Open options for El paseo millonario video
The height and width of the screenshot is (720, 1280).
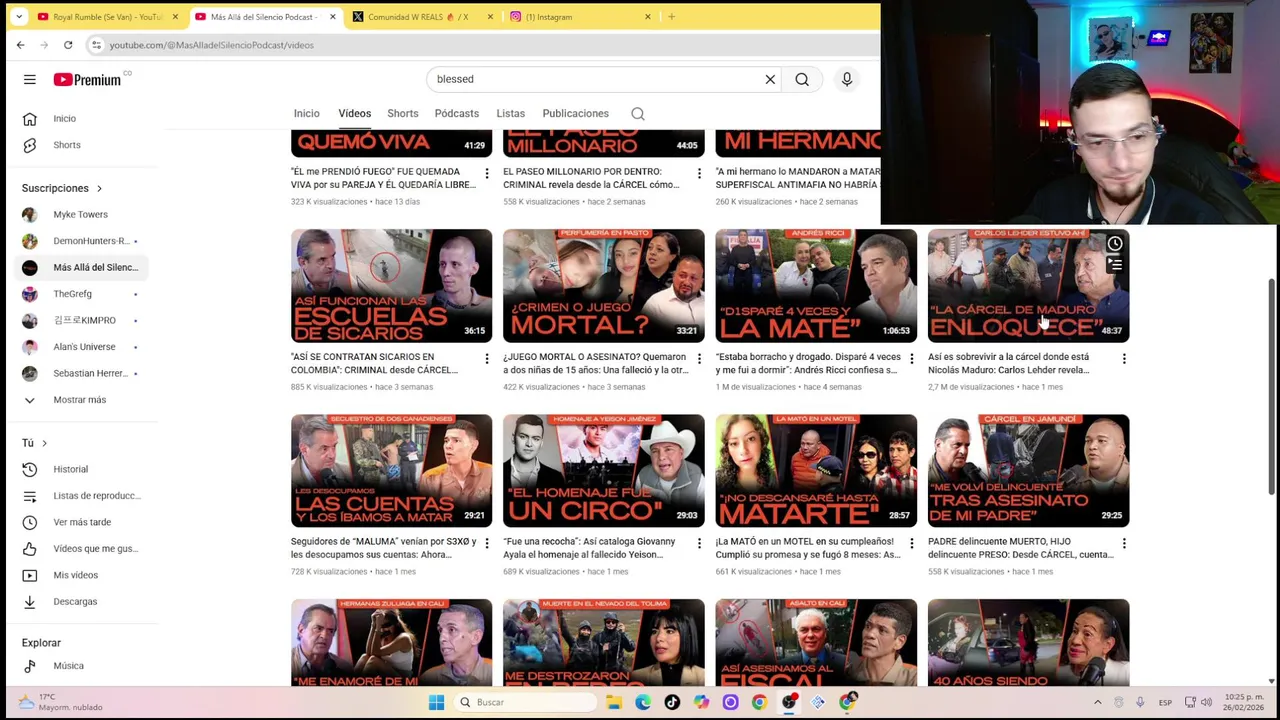pos(699,173)
